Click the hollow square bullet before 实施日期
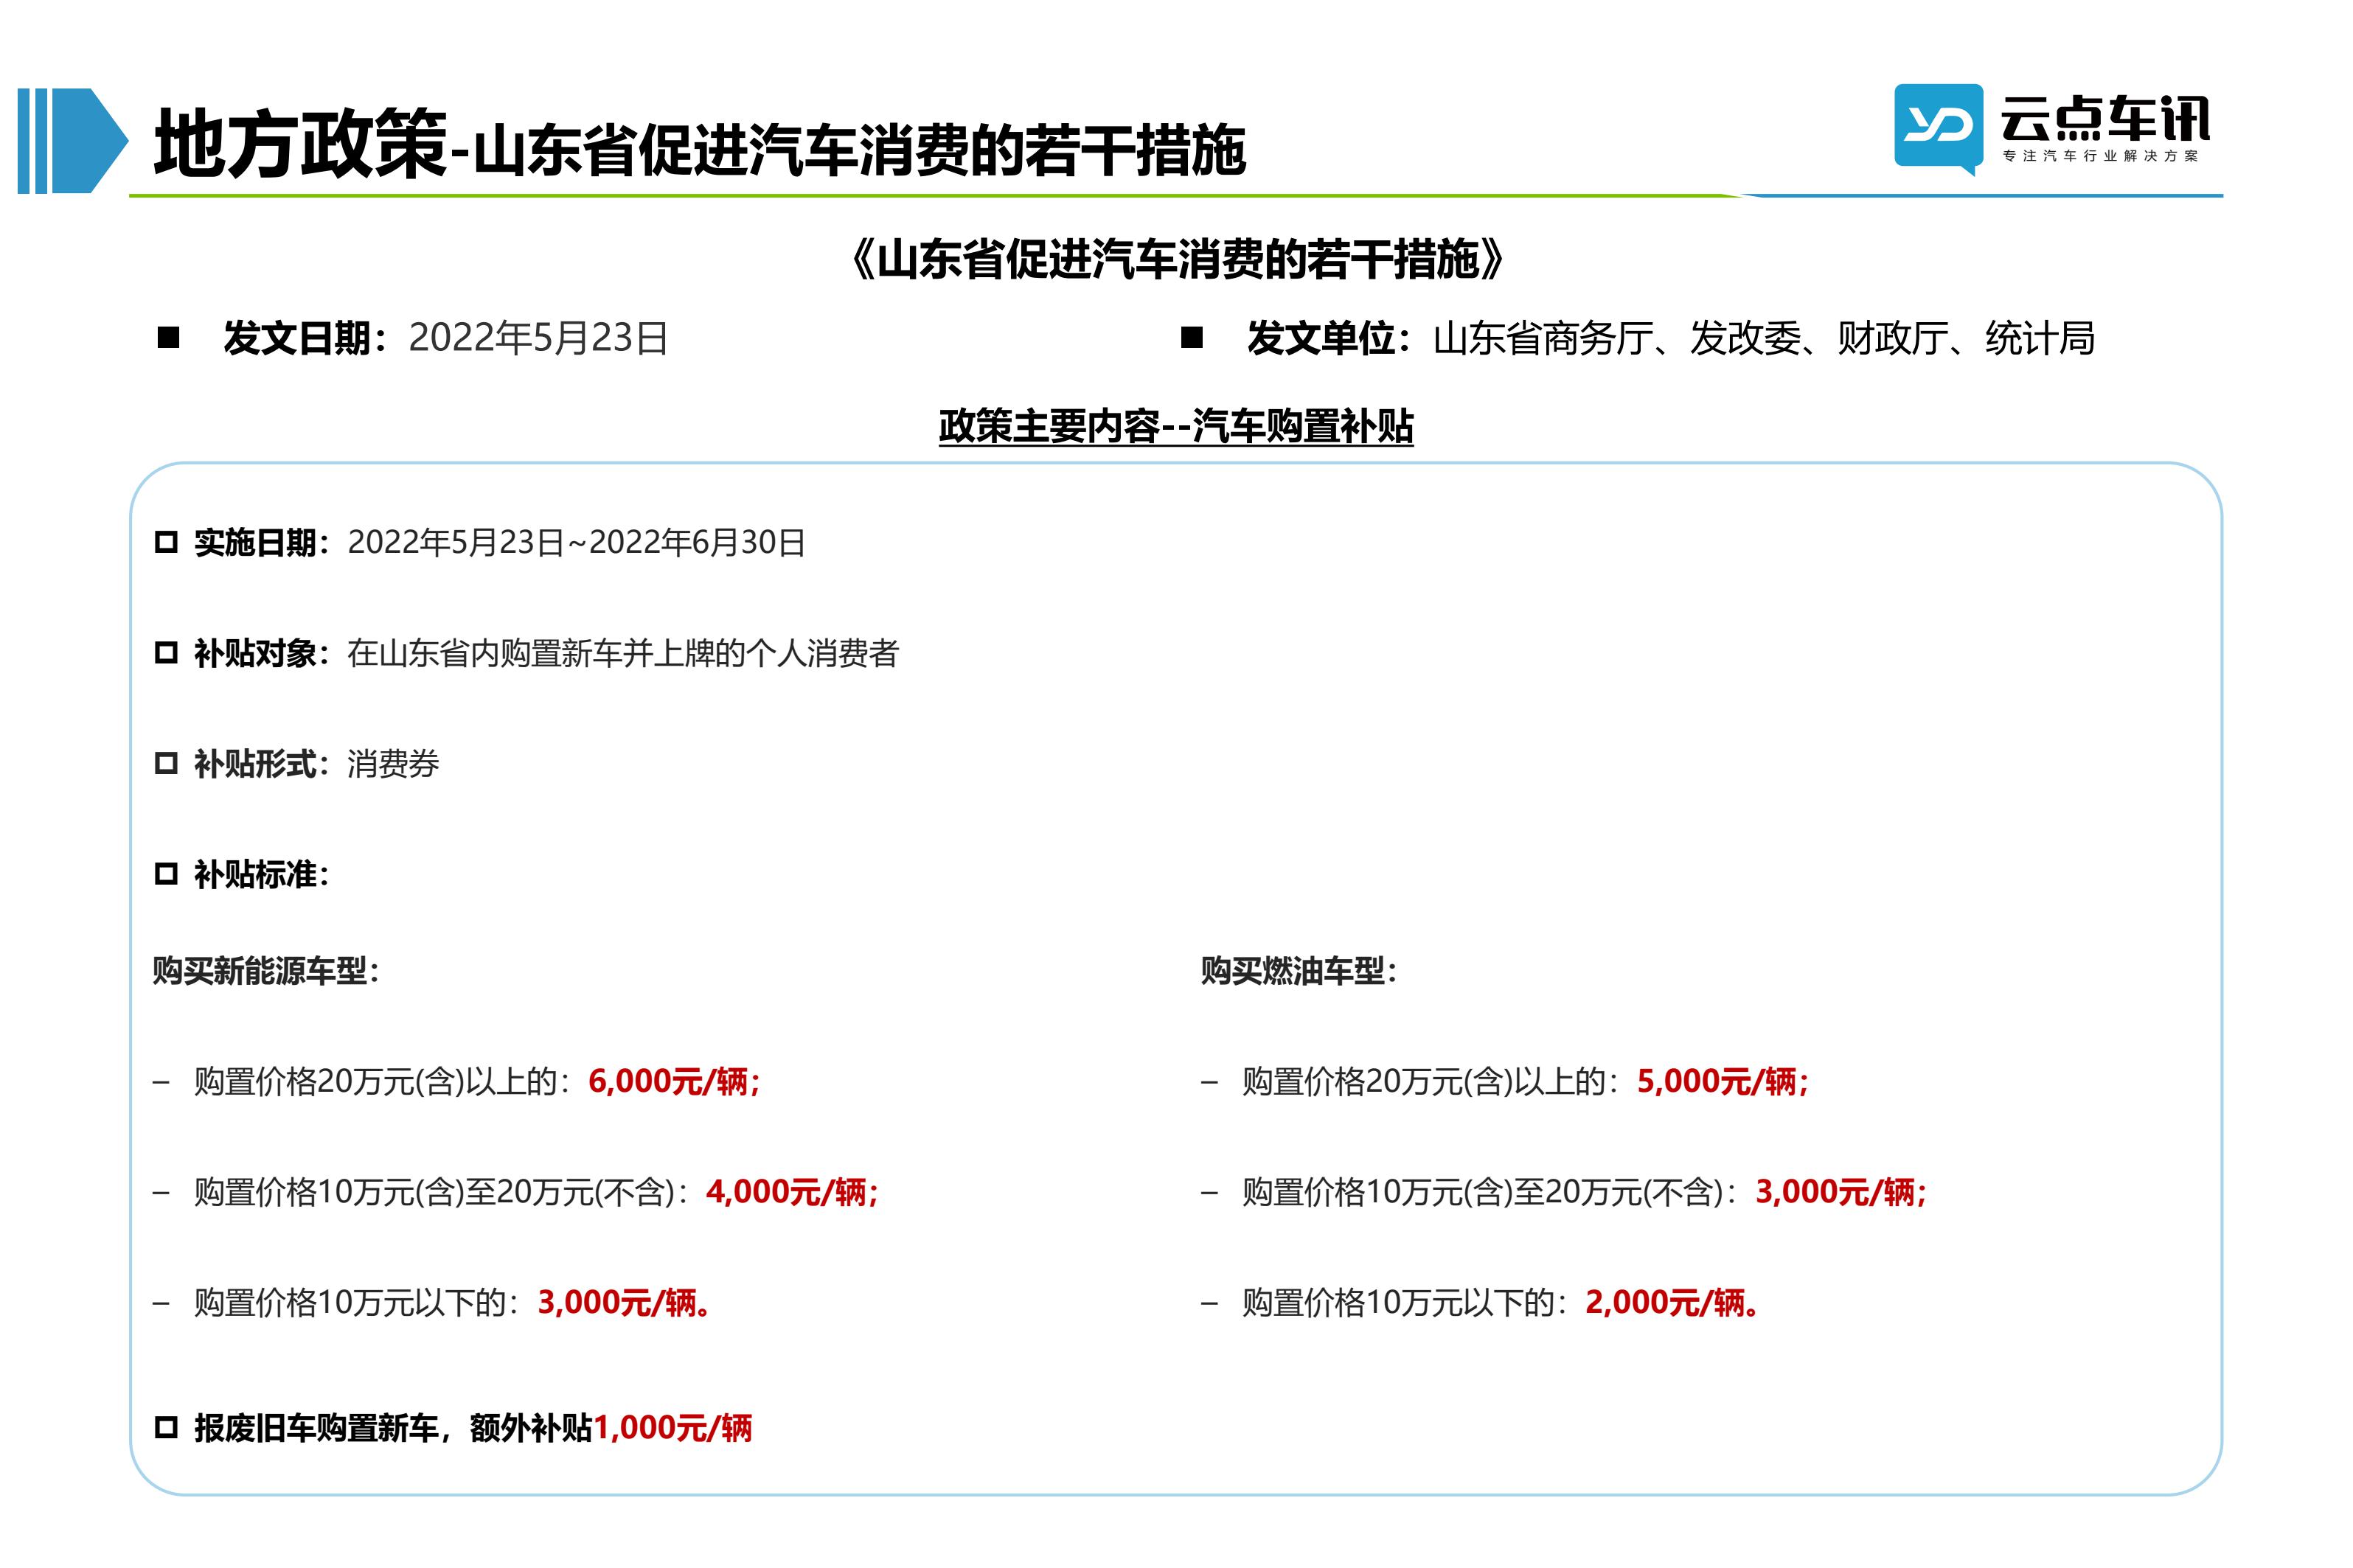 click(x=166, y=543)
